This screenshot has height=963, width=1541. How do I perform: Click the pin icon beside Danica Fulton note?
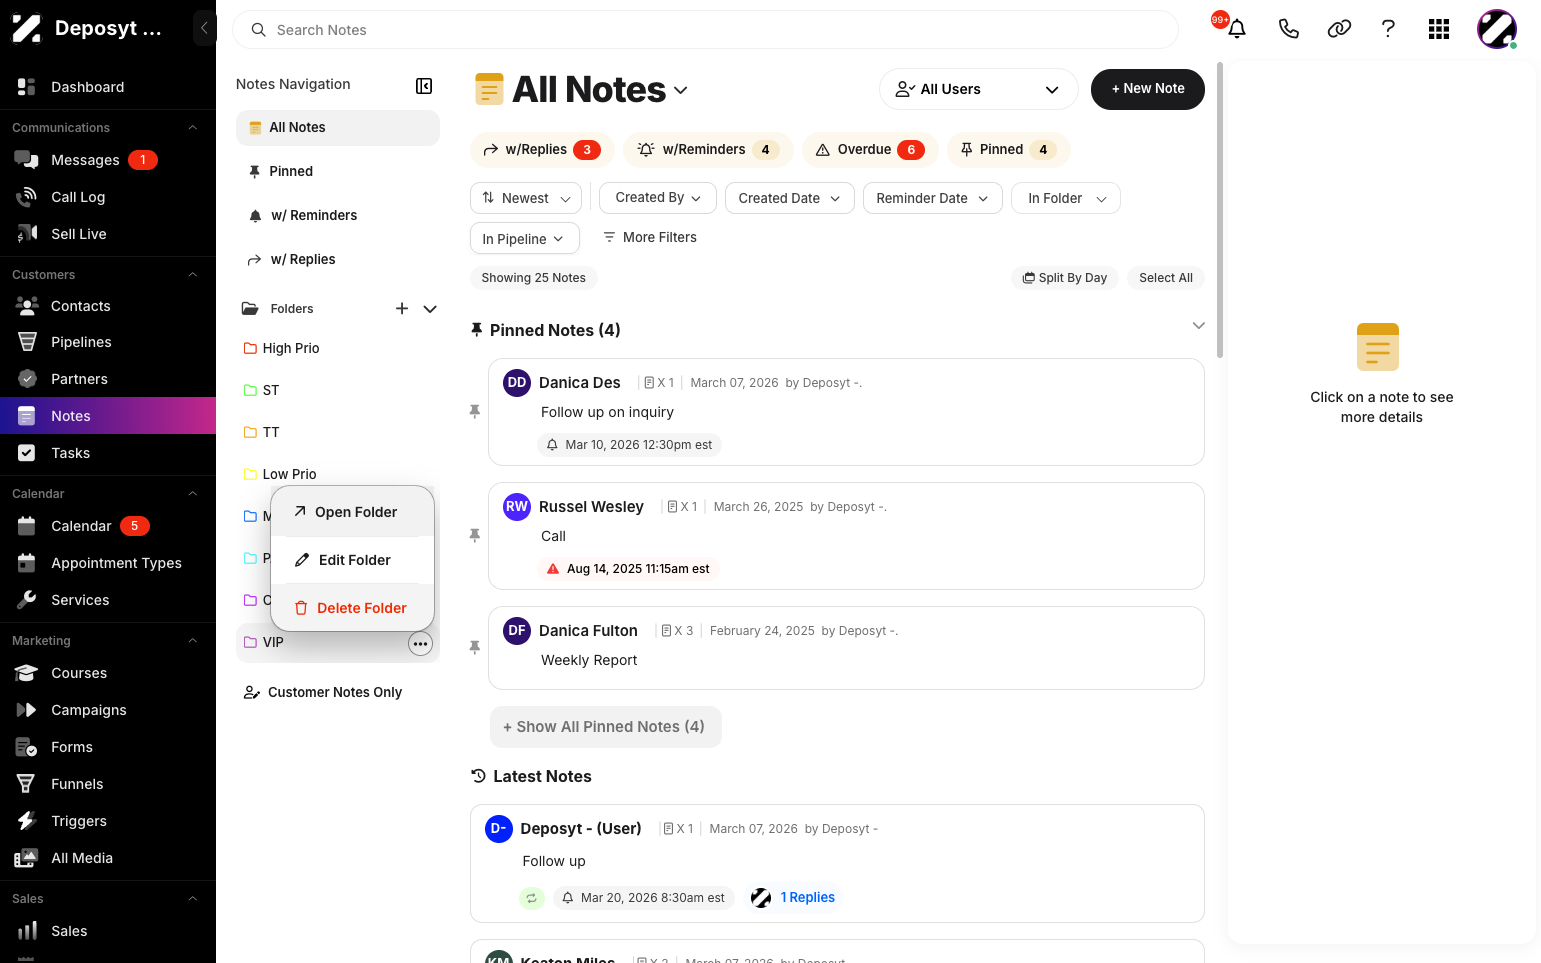(x=475, y=648)
